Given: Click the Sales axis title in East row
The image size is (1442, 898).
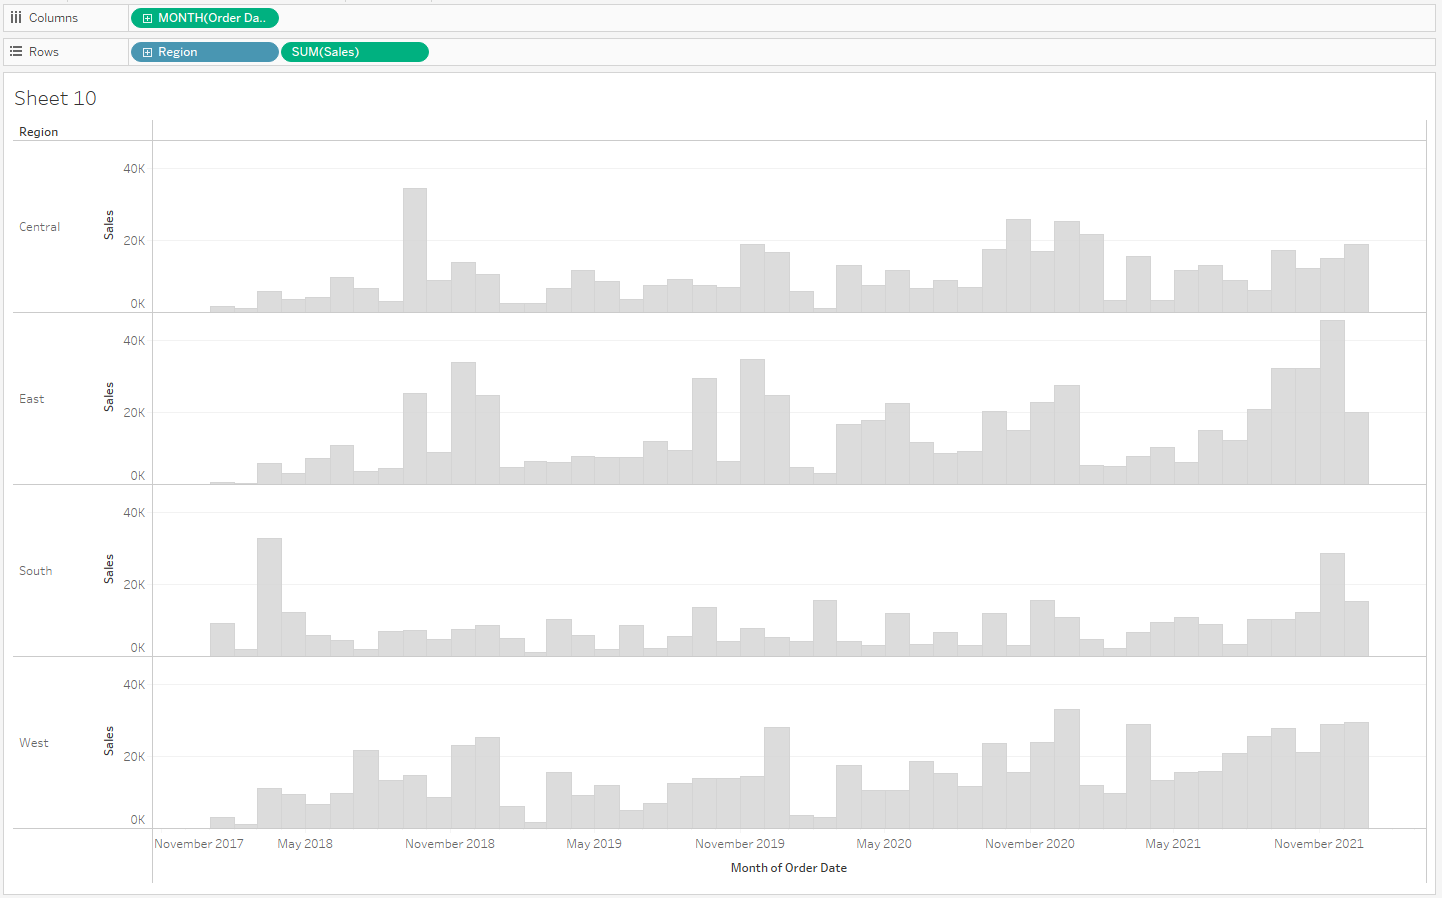Looking at the screenshot, I should click(109, 397).
